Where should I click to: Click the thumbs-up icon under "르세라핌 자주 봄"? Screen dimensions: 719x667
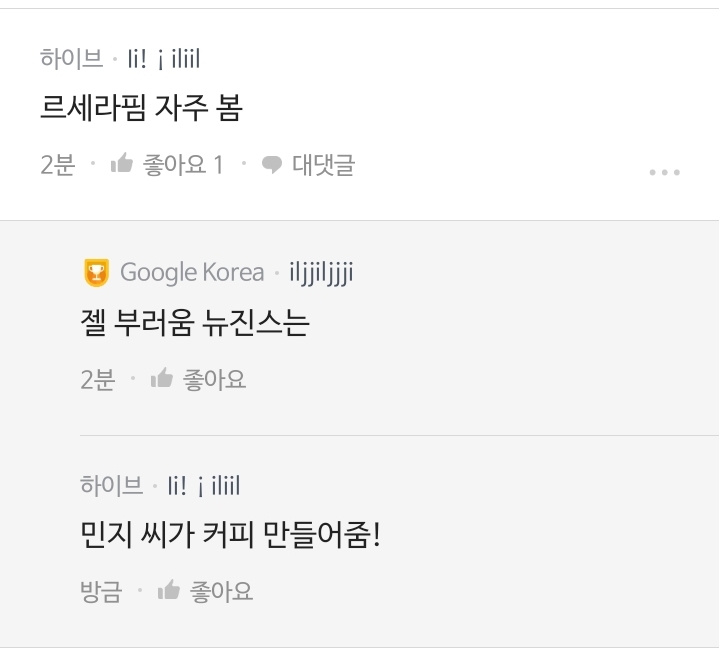pos(122,164)
